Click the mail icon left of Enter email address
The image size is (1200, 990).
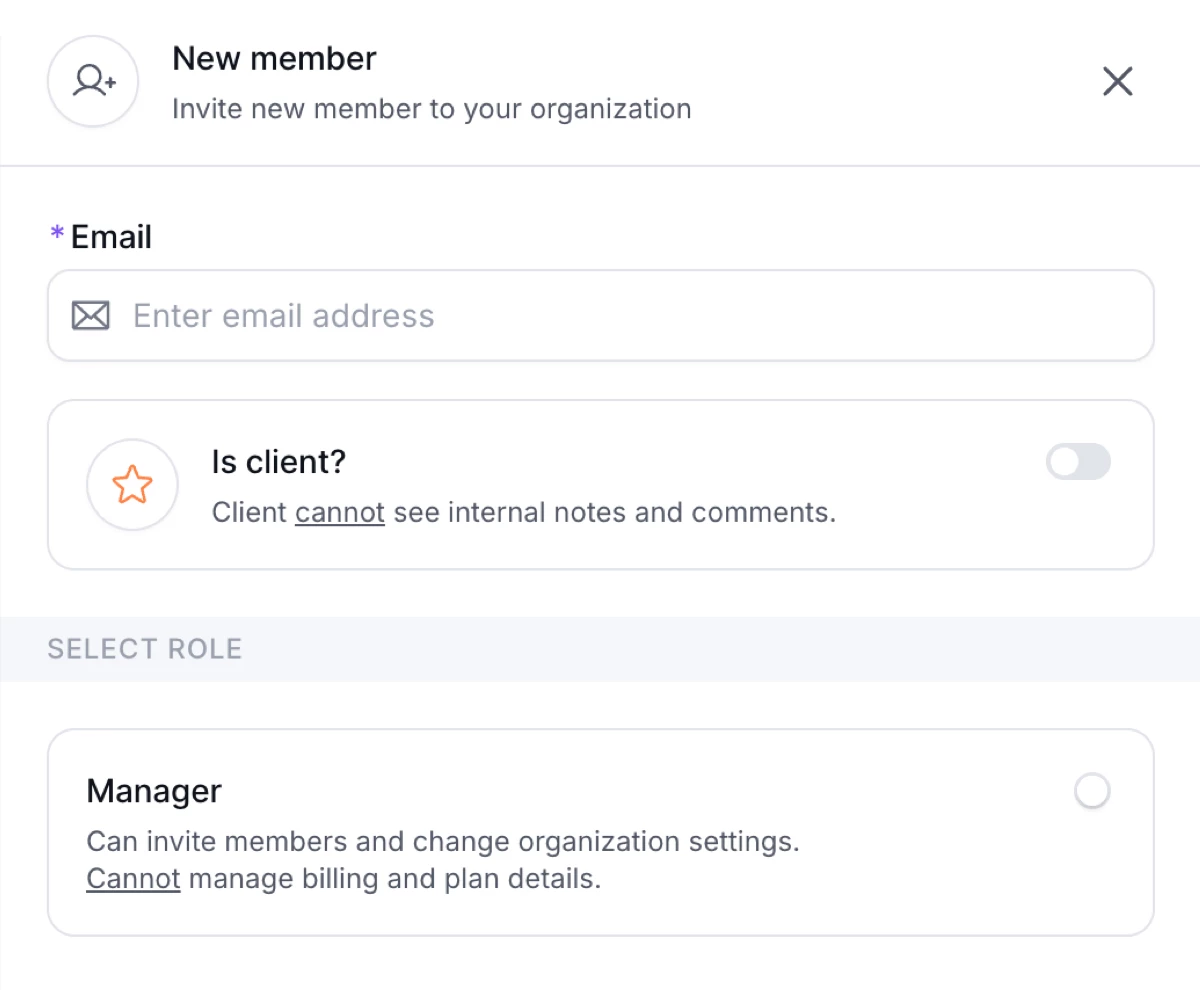[90, 315]
